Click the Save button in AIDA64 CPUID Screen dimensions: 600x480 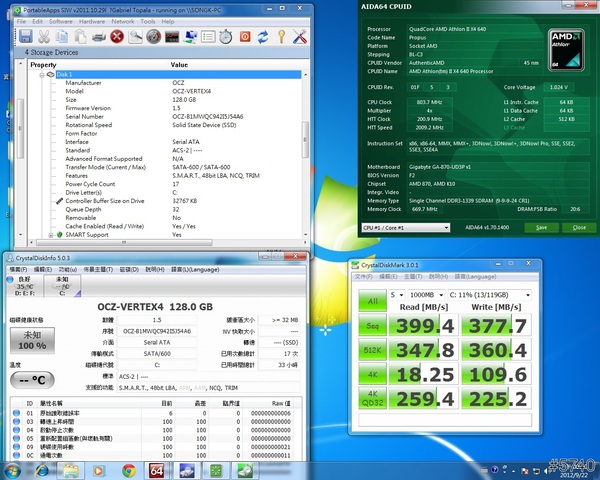click(x=541, y=228)
